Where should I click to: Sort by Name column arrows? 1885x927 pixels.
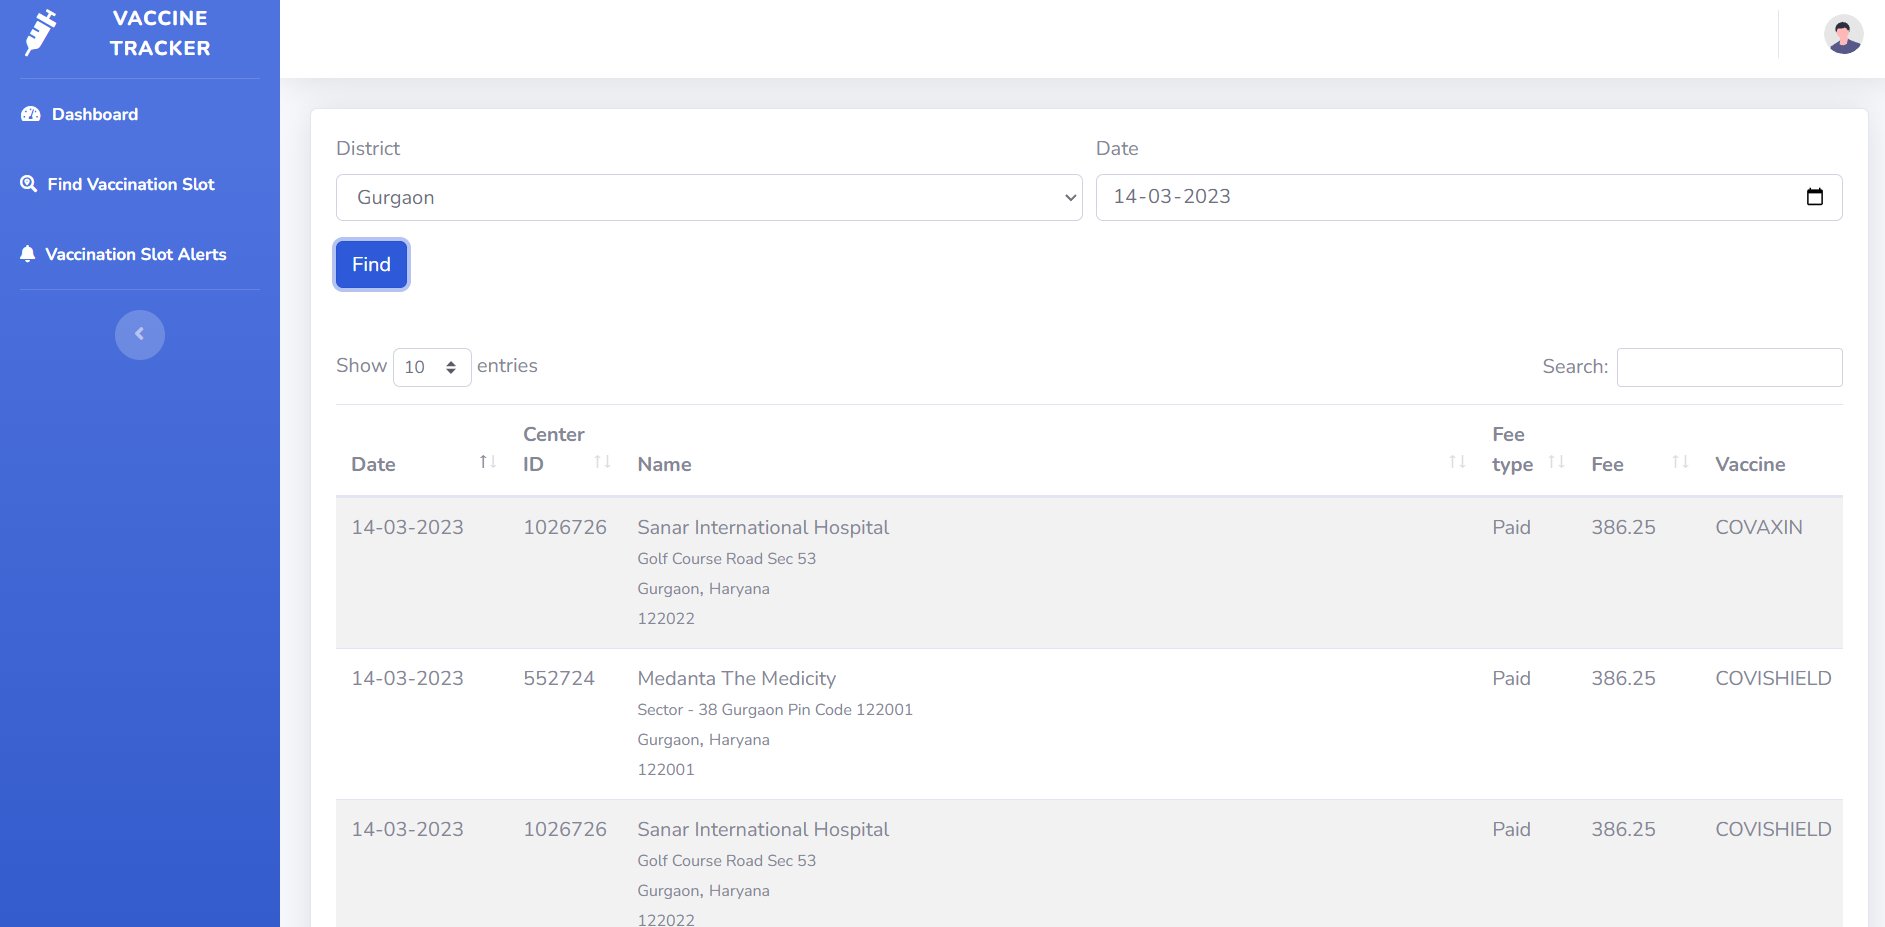tap(1457, 462)
